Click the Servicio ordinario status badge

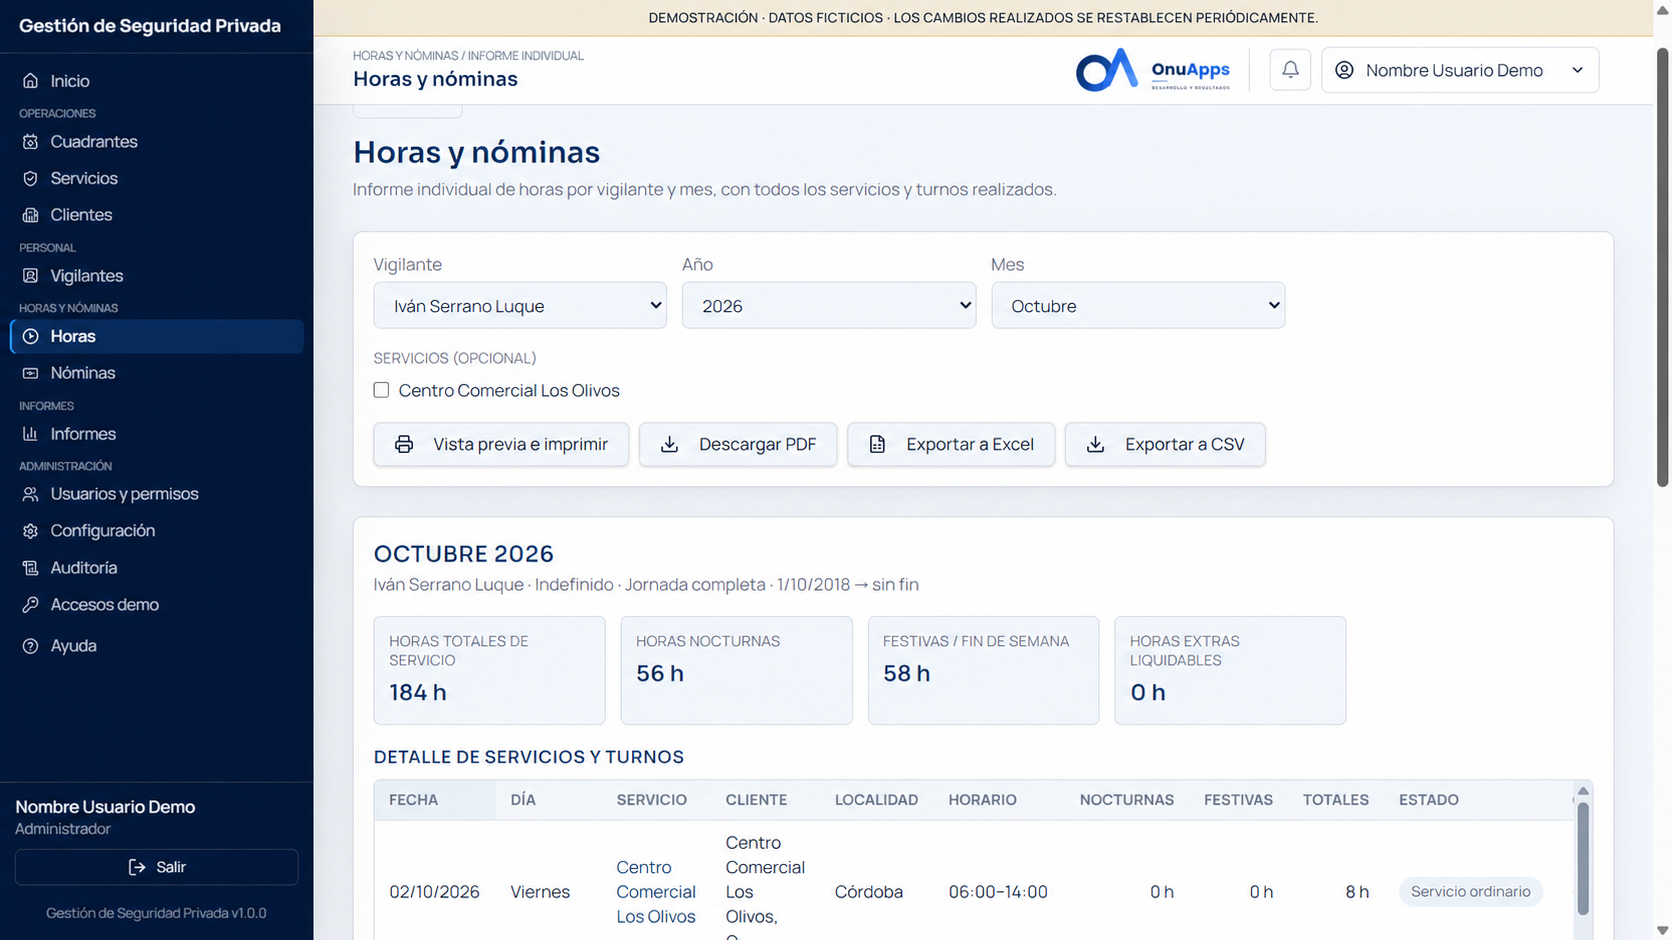1471,892
